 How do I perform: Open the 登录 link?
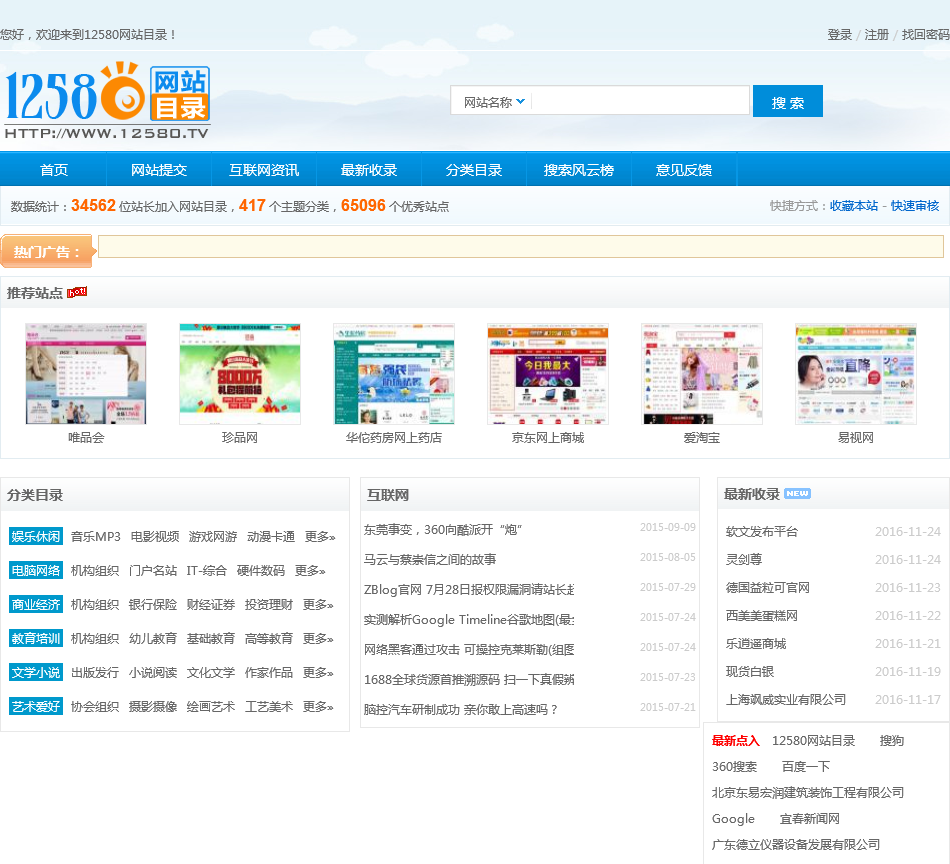(840, 35)
